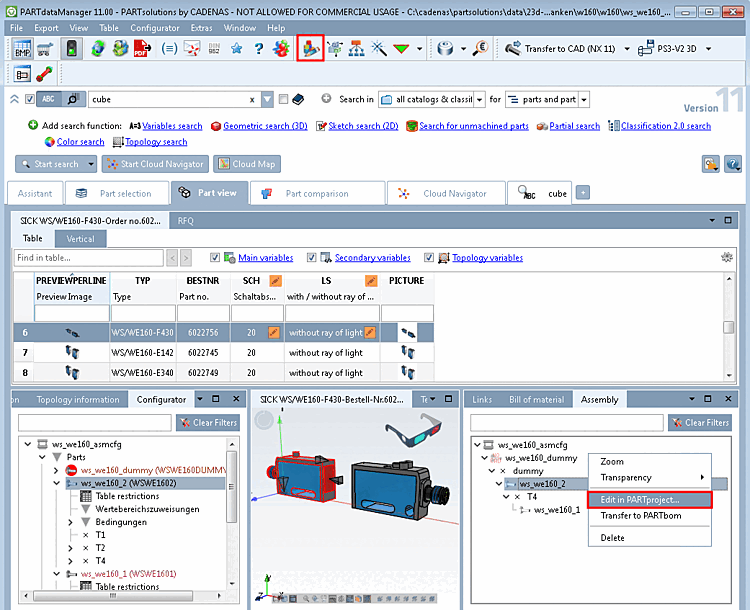Switch to the Part selection tab
The image size is (750, 610).
pyautogui.click(x=117, y=193)
